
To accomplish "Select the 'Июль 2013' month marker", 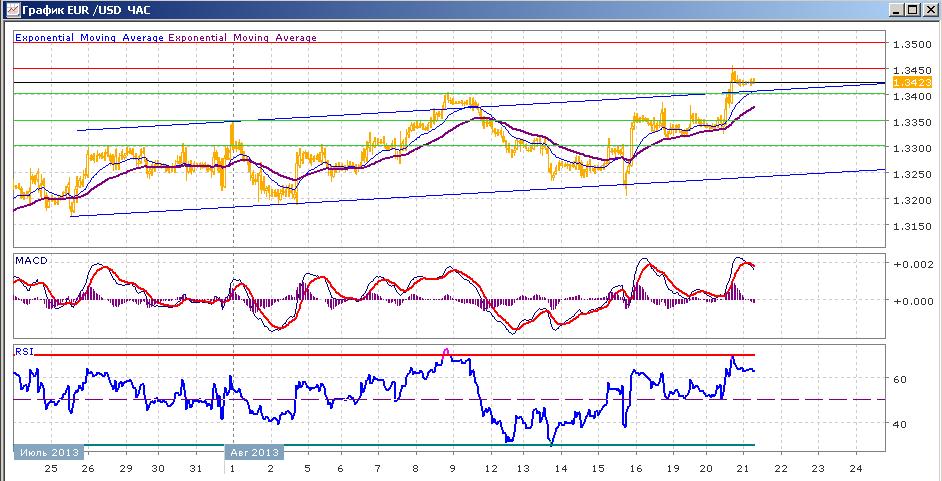I will point(49,452).
